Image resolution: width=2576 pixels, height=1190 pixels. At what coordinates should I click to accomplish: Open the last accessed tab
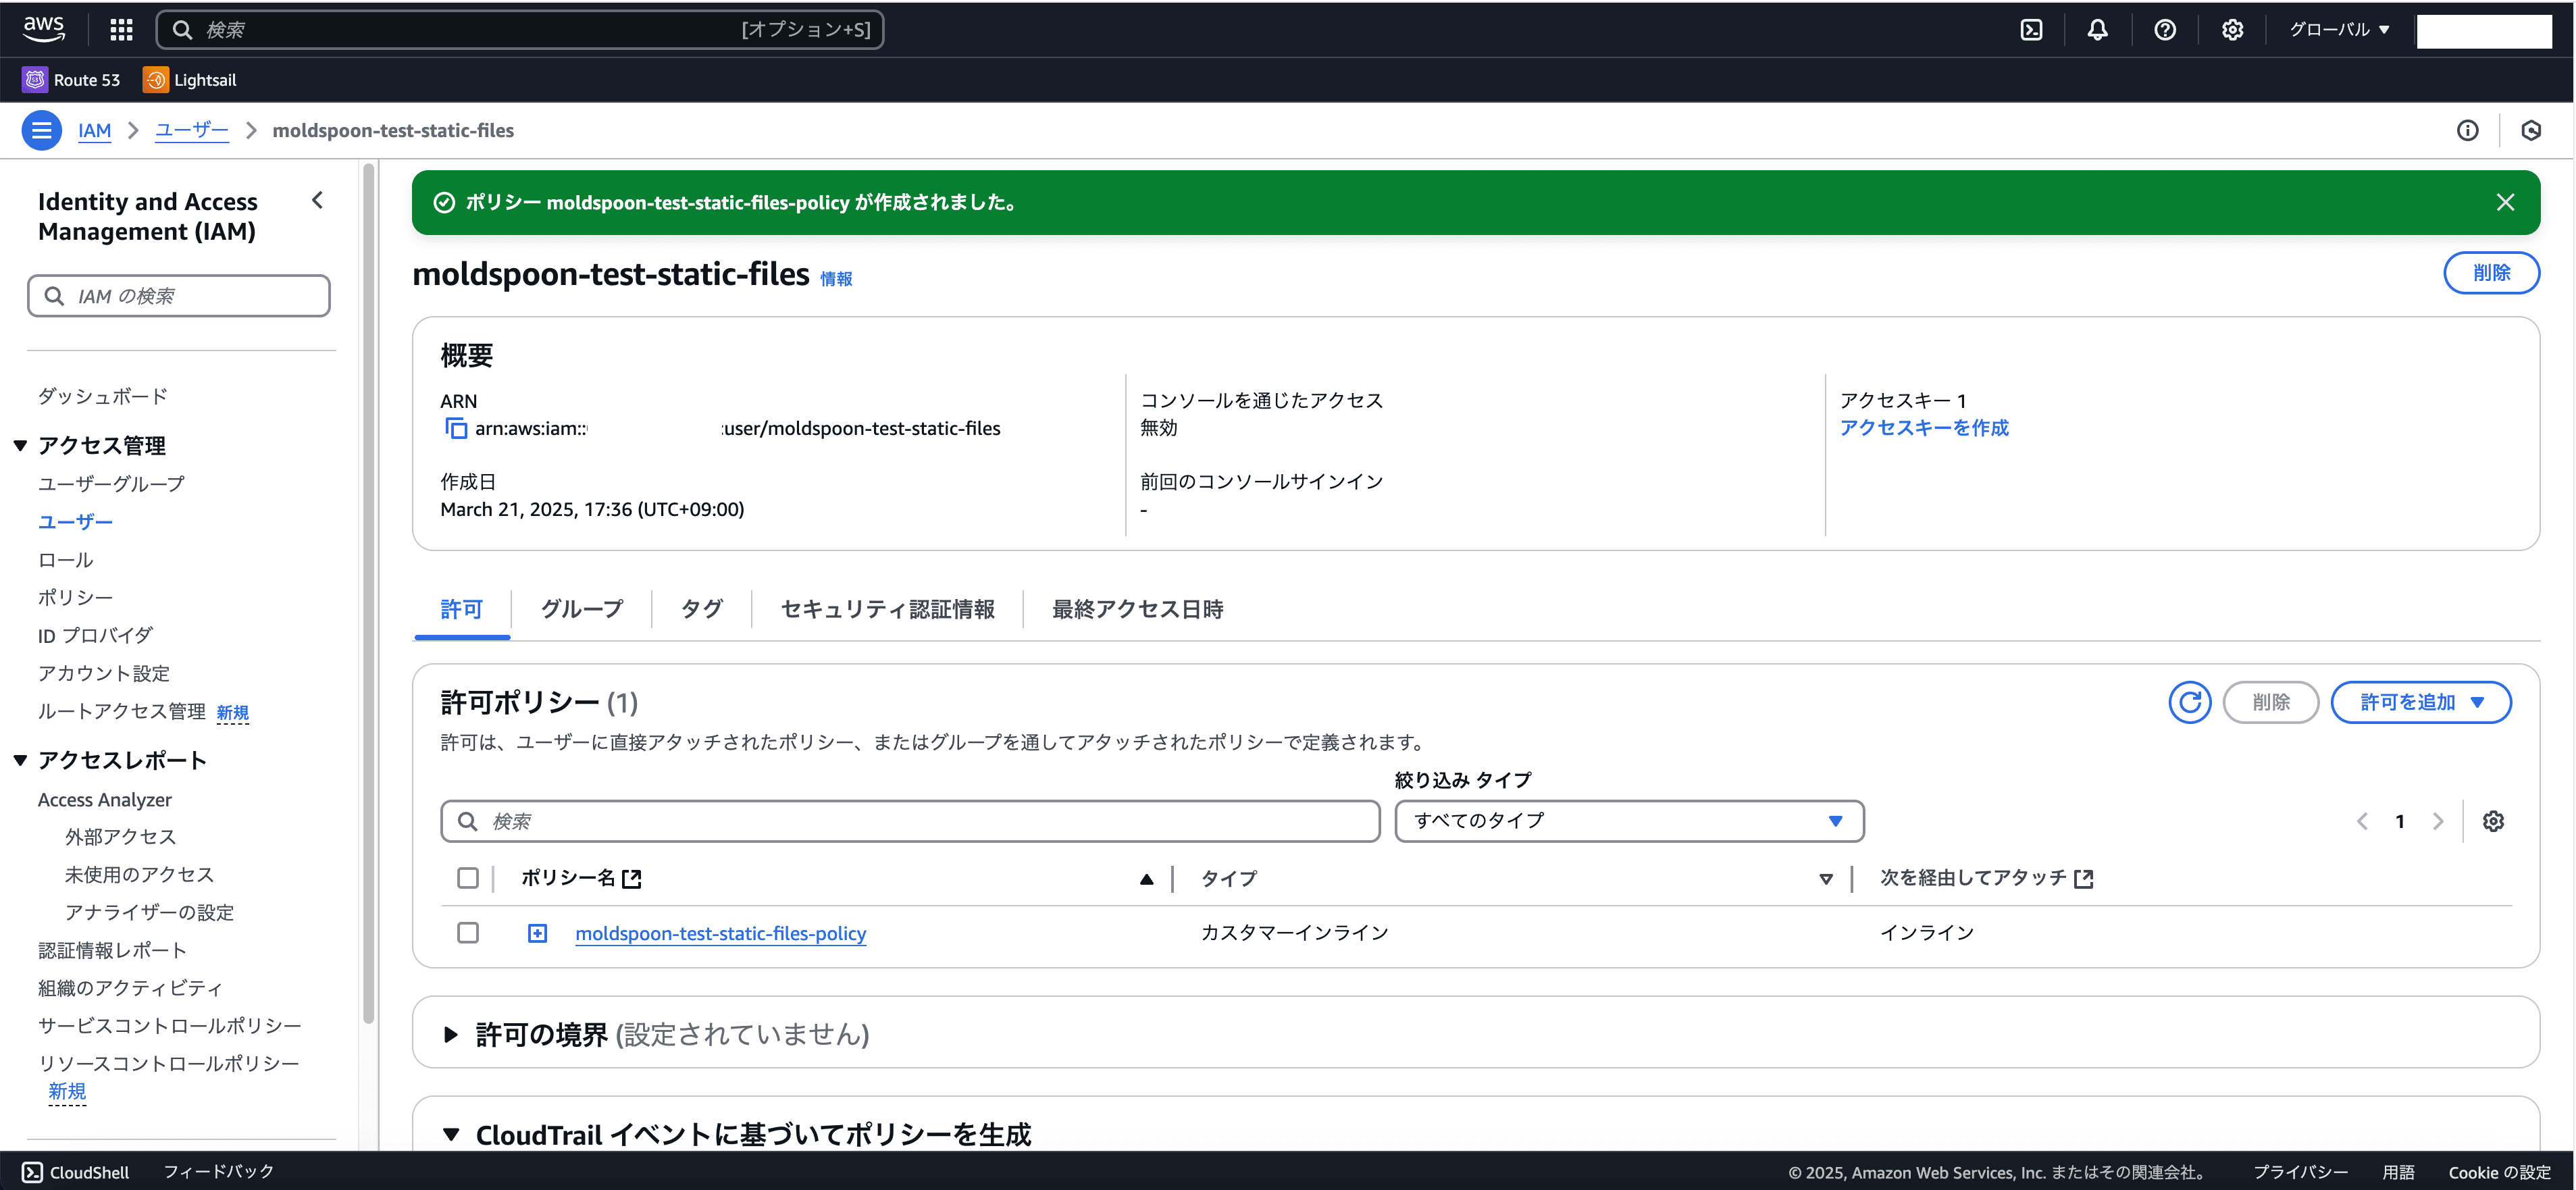1137,609
